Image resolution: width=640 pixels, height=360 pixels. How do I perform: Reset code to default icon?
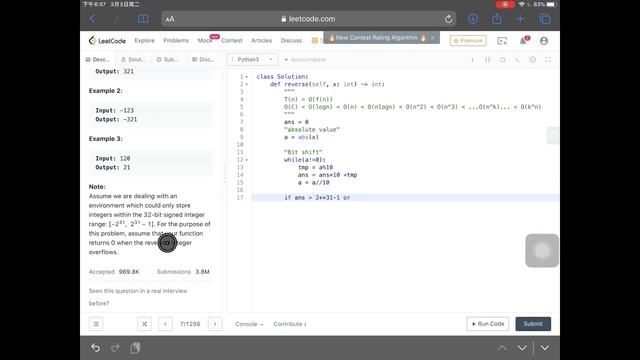pyautogui.click(x=502, y=60)
